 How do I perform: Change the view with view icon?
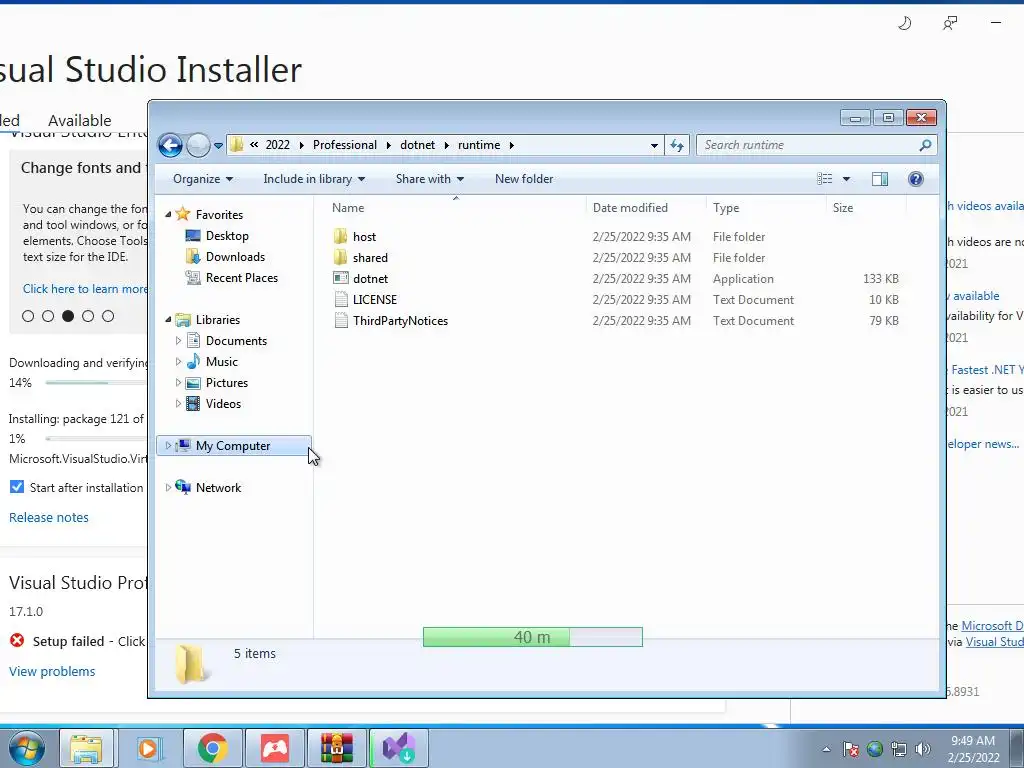825,179
